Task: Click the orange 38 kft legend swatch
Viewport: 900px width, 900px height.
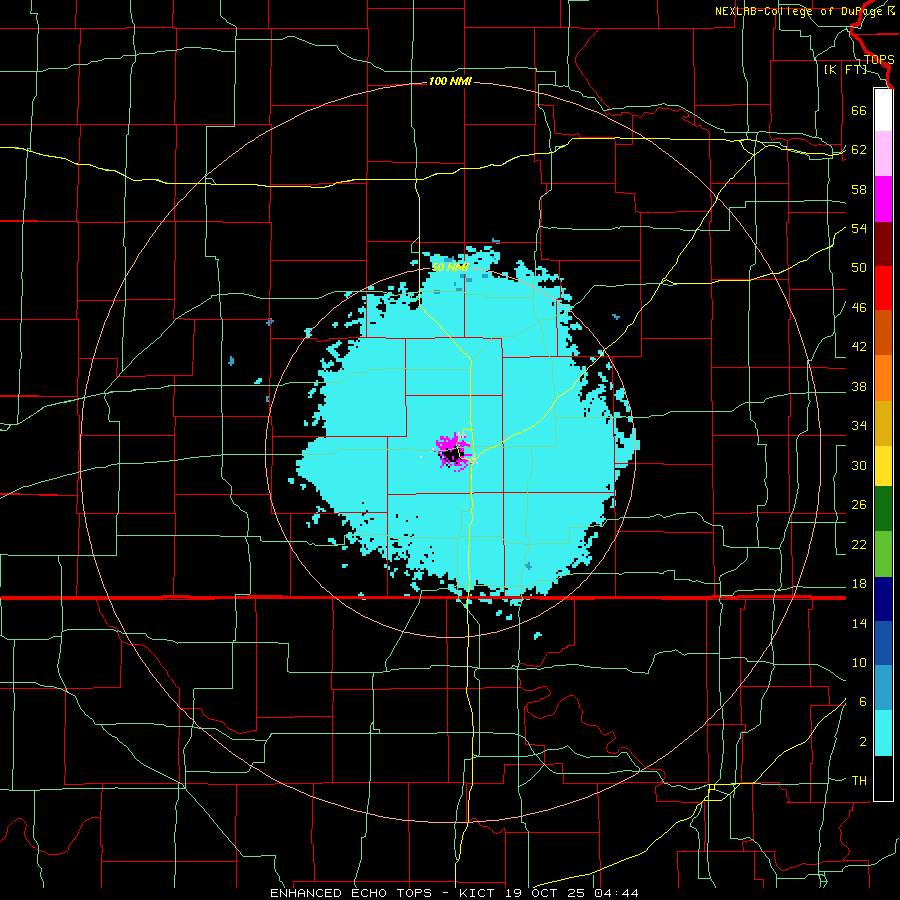Action: (883, 378)
